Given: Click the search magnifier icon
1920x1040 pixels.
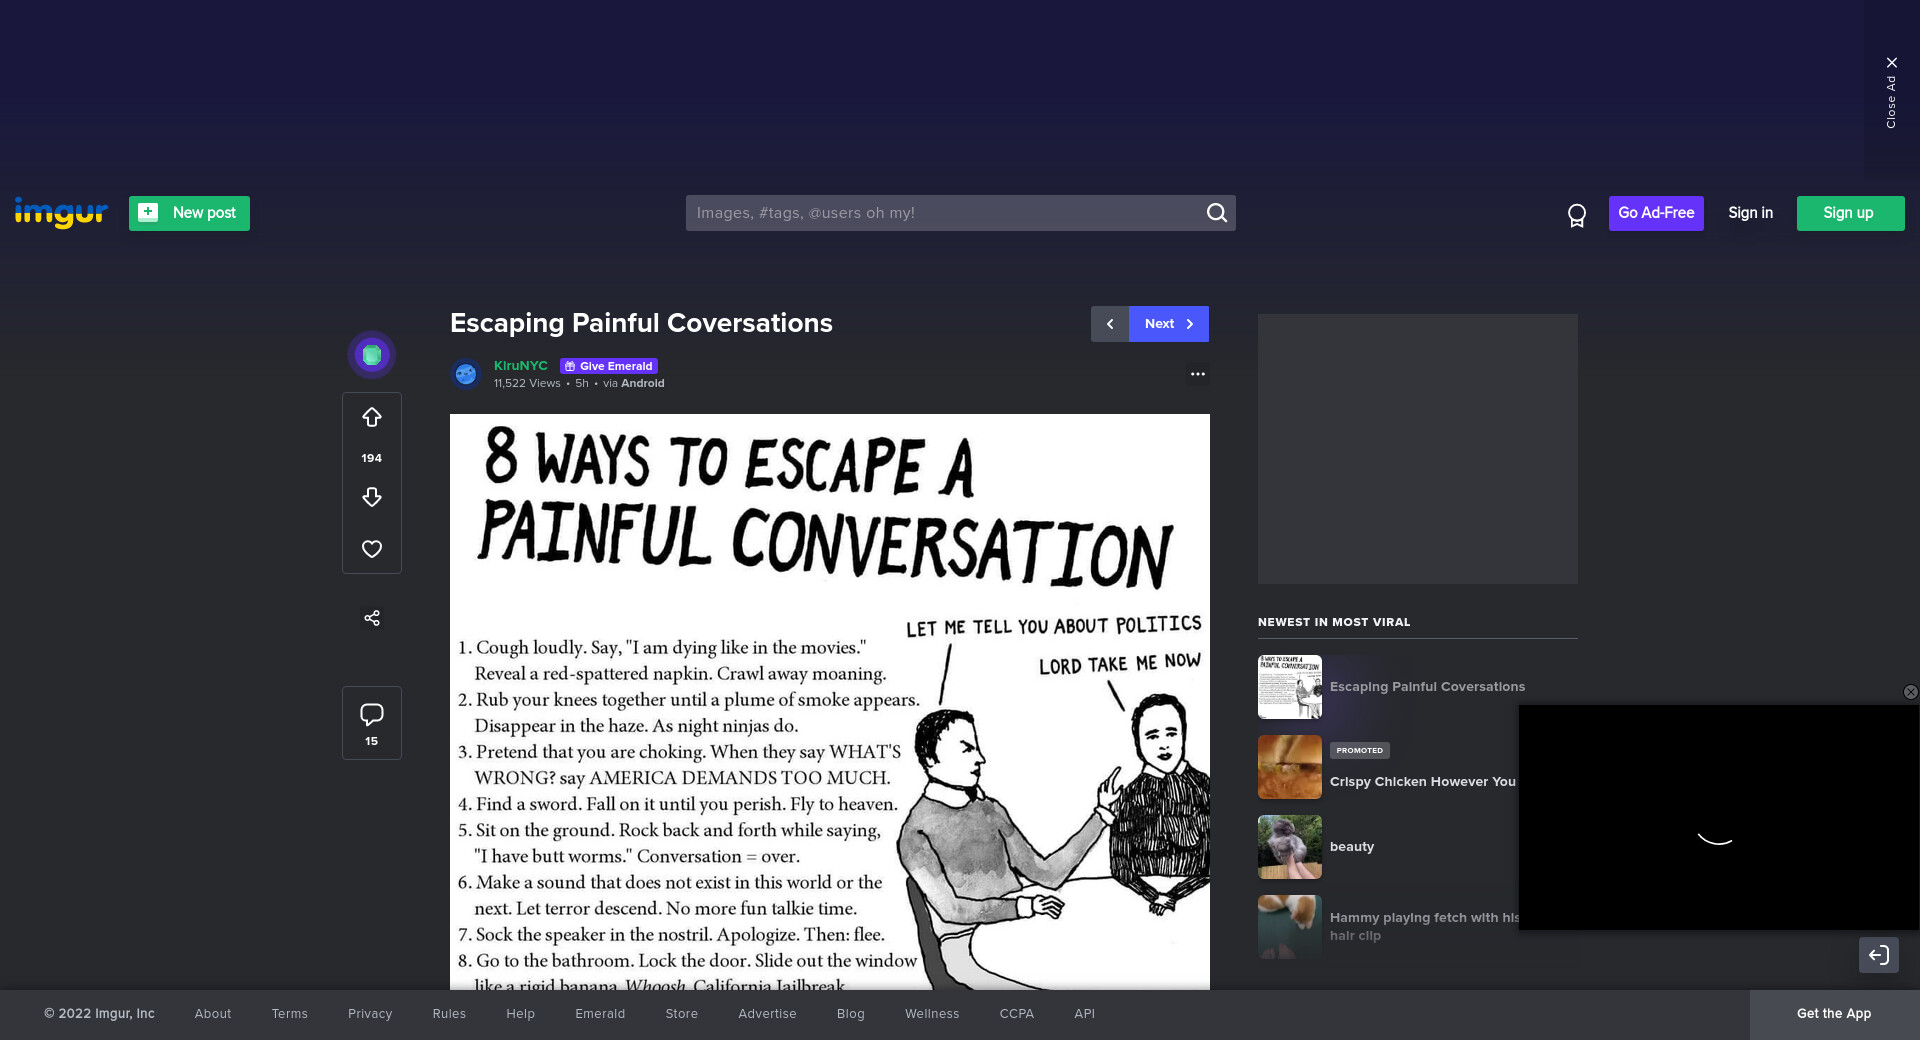Looking at the screenshot, I should click(x=1217, y=213).
